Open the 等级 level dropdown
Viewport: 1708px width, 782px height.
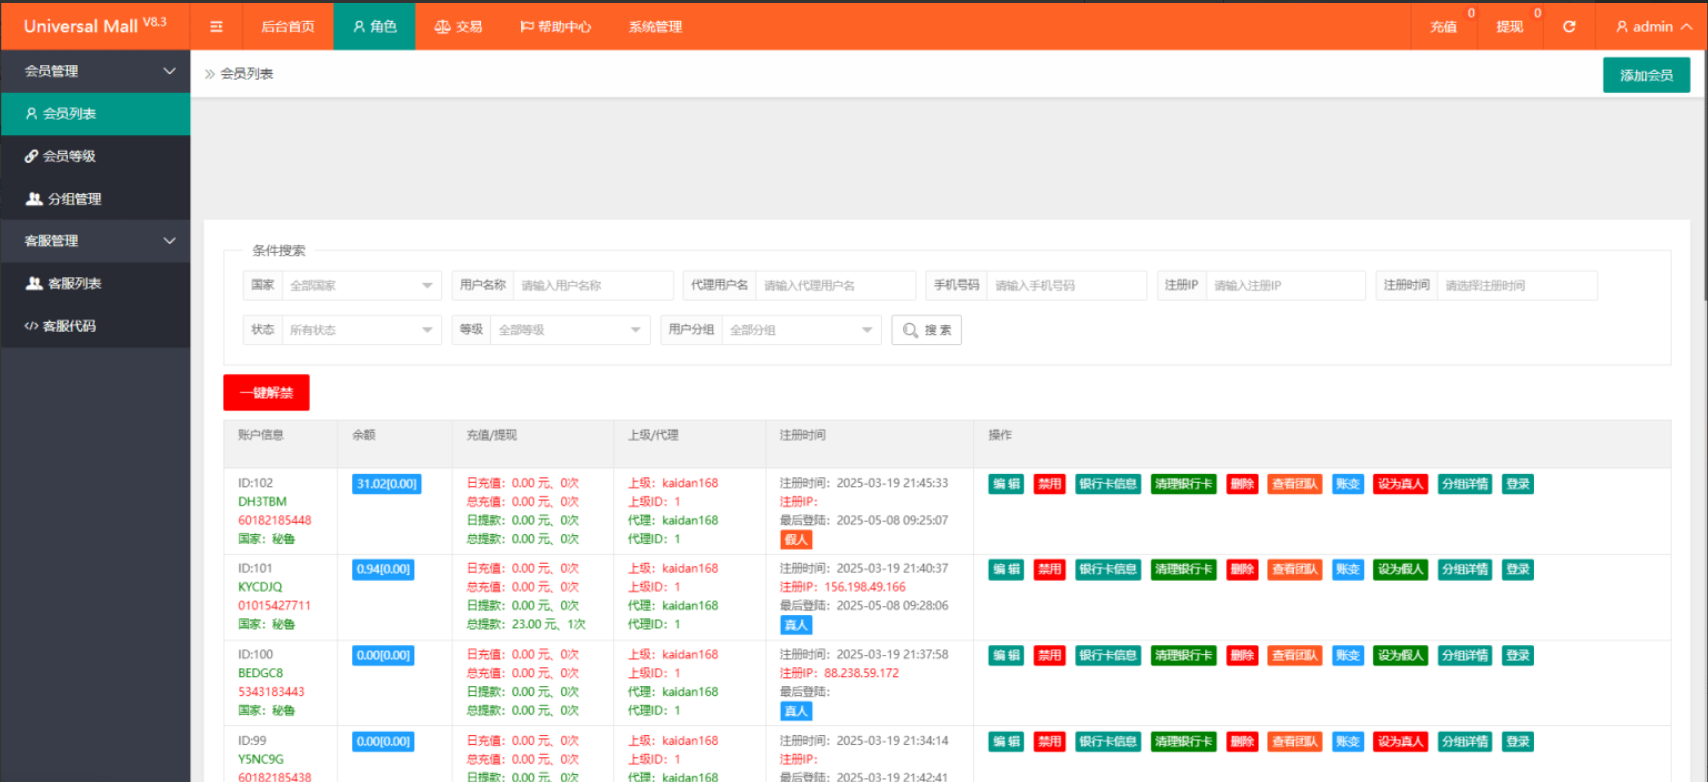tap(570, 330)
